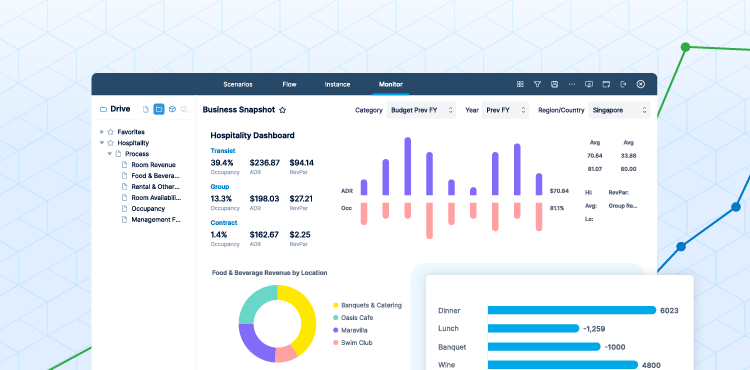Click the Wine bar showing 4800
This screenshot has width=750, height=370.
[x=562, y=365]
